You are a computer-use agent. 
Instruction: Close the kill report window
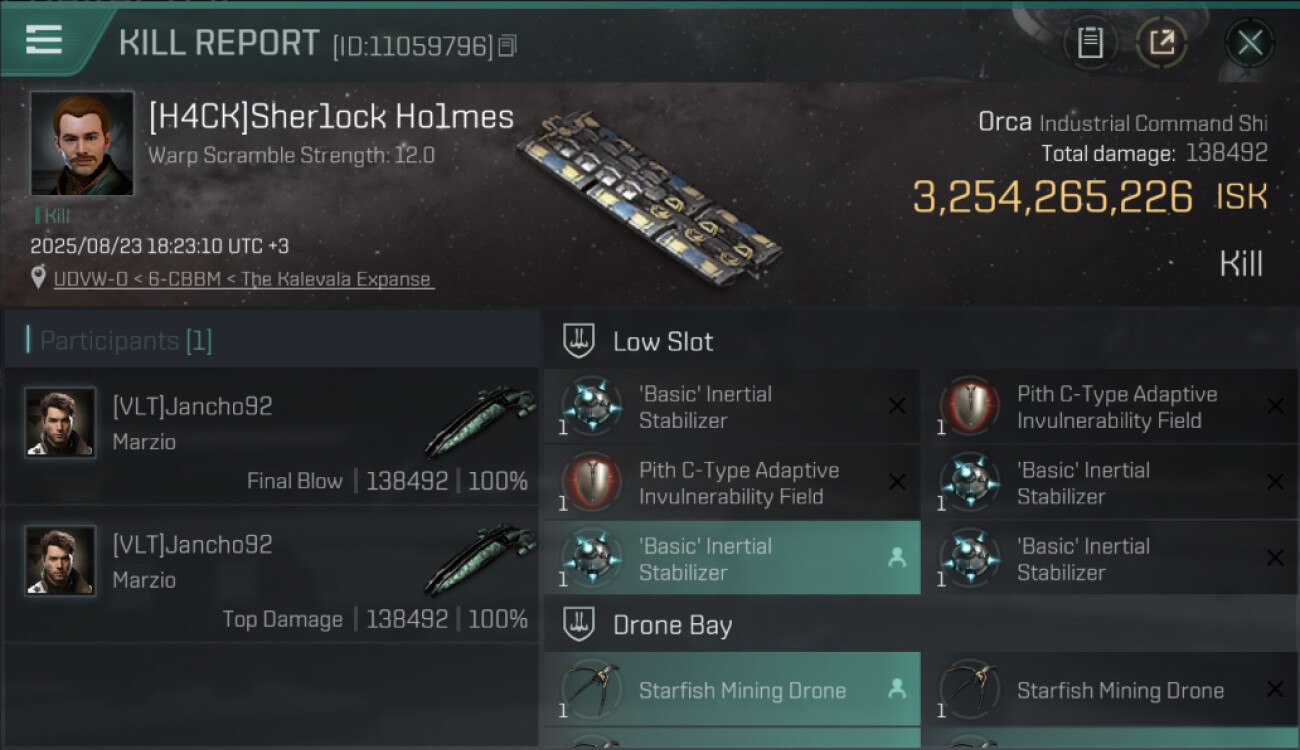1249,42
